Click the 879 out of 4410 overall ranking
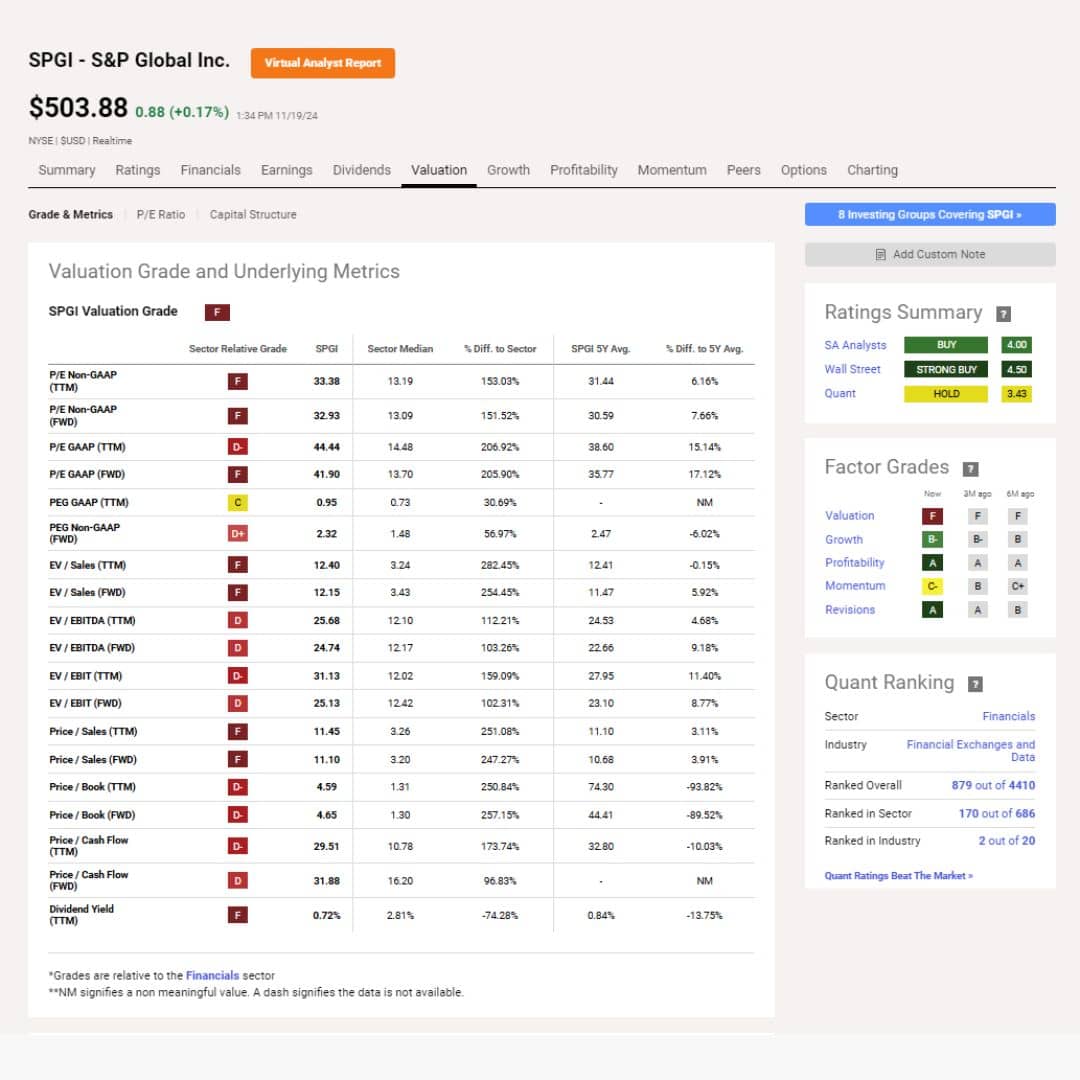The image size is (1080, 1080). (x=993, y=786)
